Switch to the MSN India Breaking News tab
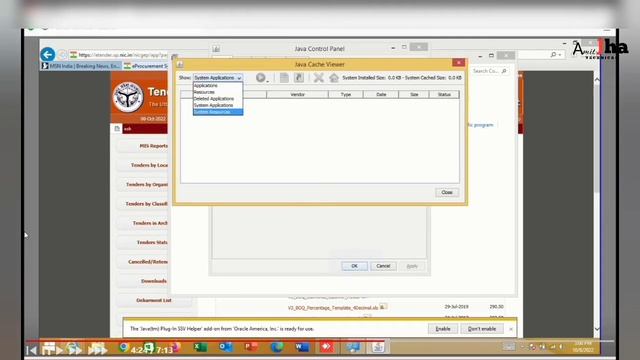This screenshot has width=640, height=360. pyautogui.click(x=81, y=66)
